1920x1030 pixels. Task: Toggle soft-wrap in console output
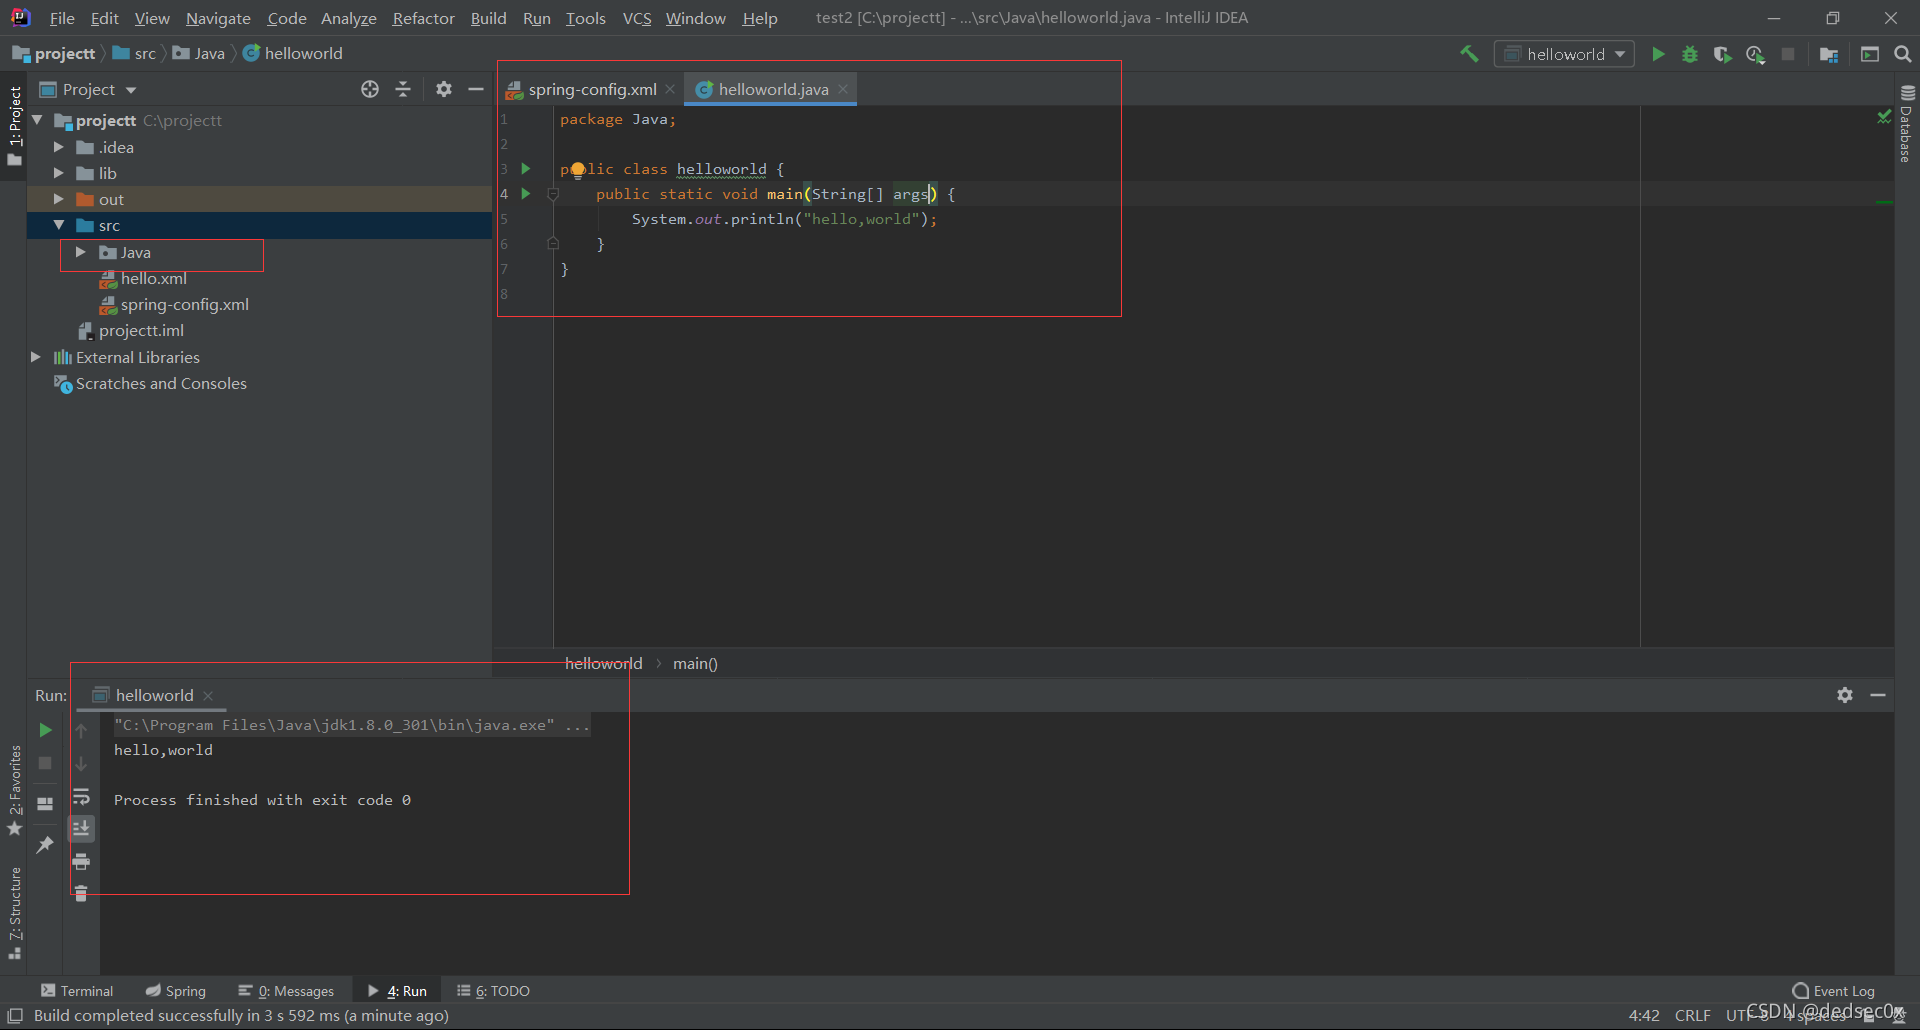pyautogui.click(x=81, y=796)
